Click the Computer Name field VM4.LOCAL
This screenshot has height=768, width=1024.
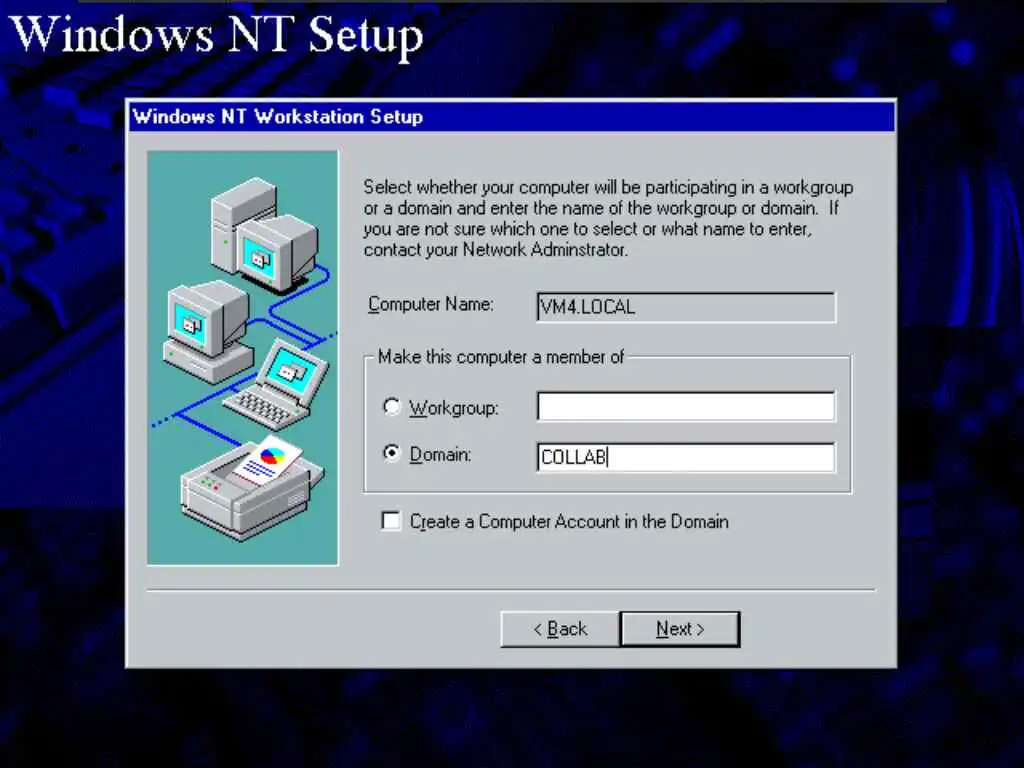[686, 307]
